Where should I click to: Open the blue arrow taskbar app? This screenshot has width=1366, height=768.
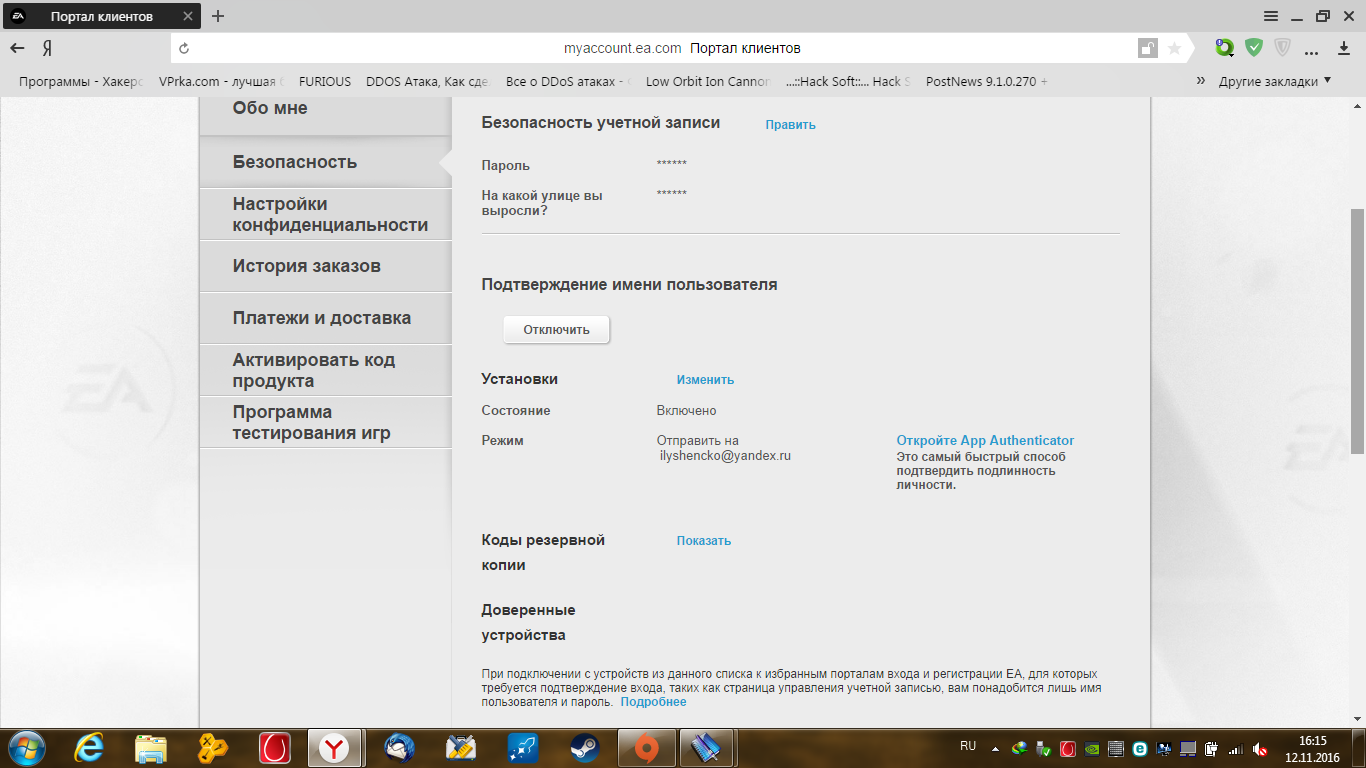523,748
